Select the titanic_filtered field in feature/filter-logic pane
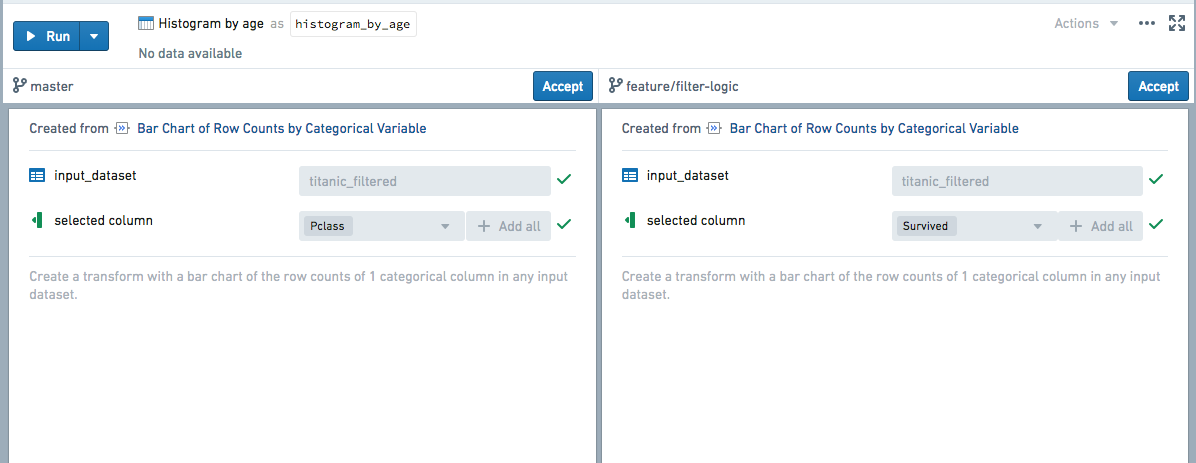Image resolution: width=1196 pixels, height=463 pixels. pyautogui.click(x=1018, y=182)
